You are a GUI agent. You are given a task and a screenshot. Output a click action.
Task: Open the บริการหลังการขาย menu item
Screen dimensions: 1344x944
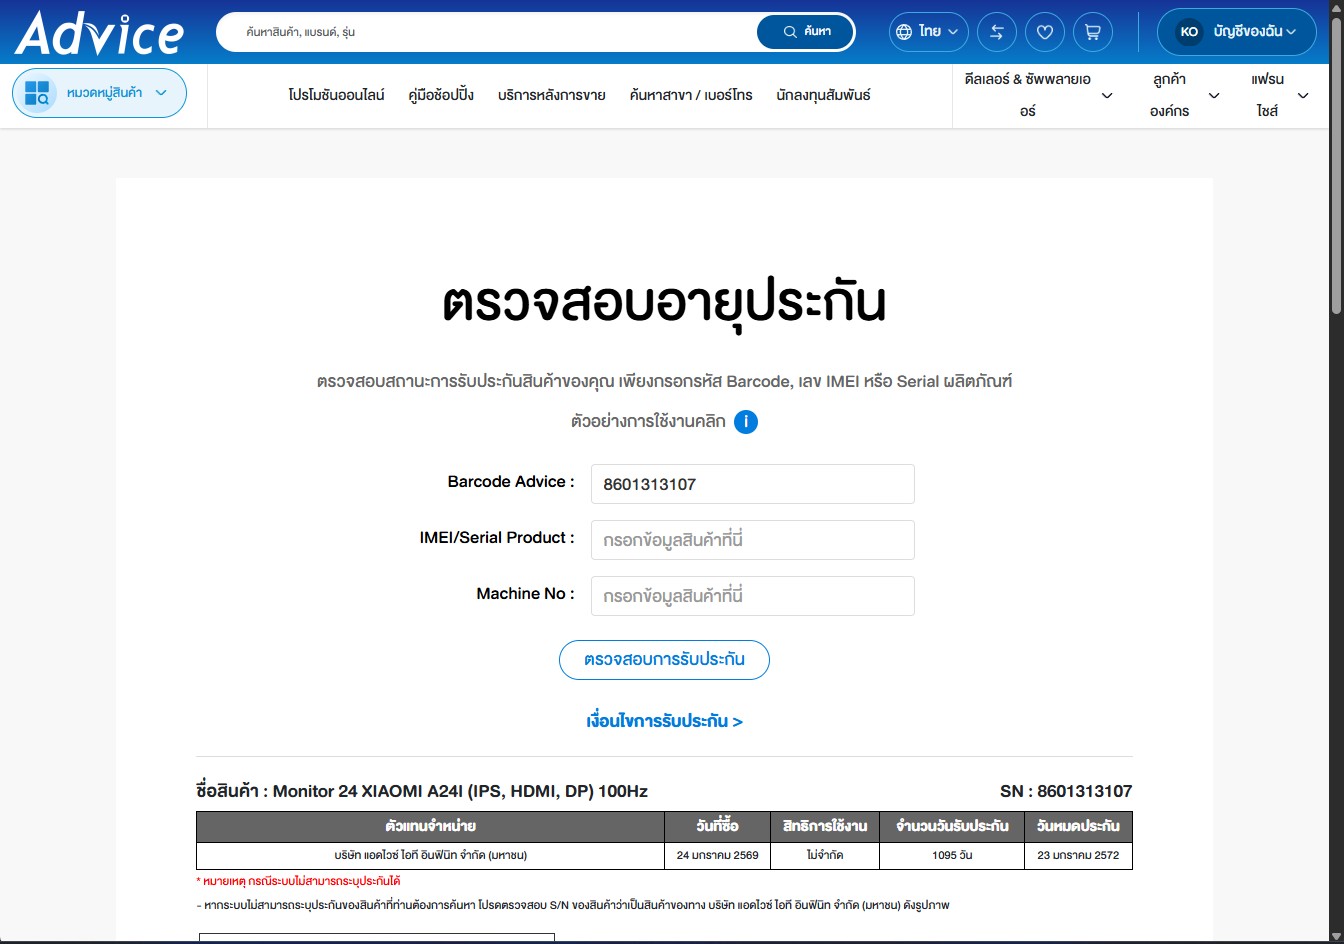point(551,95)
